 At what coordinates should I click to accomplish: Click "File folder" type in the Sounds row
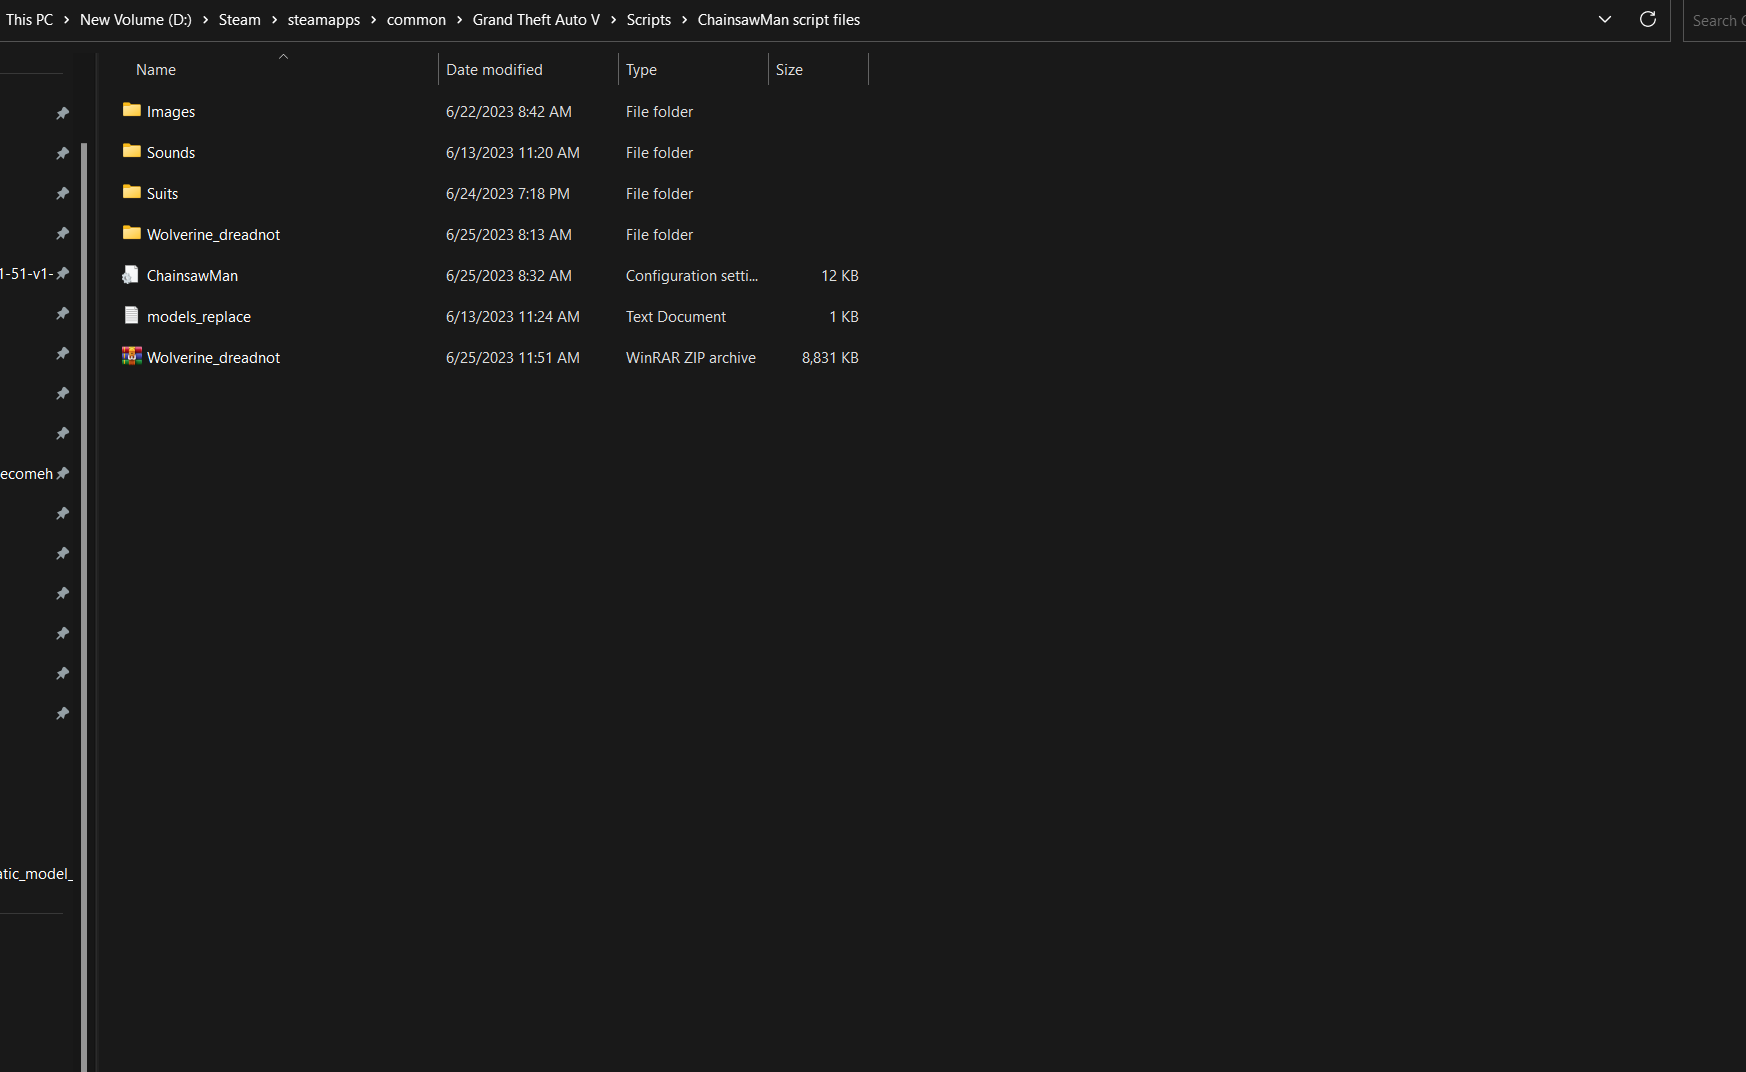tap(660, 153)
